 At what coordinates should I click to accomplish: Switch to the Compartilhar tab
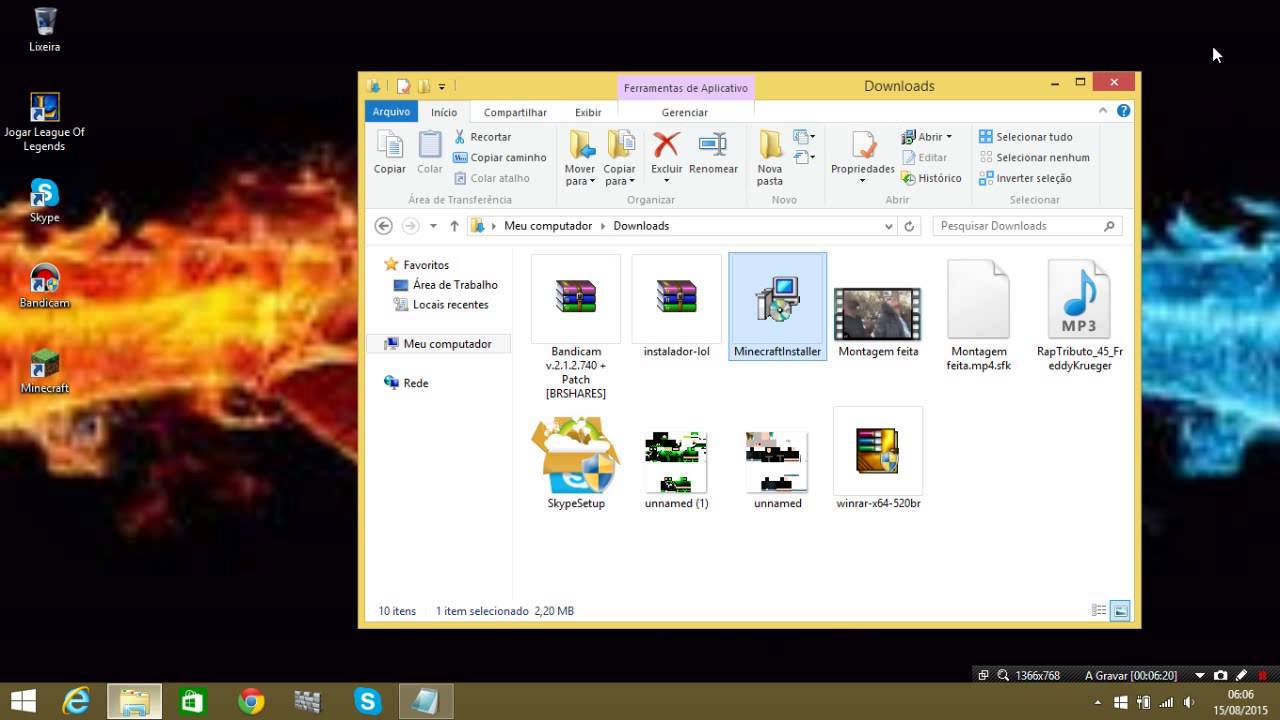pos(515,112)
